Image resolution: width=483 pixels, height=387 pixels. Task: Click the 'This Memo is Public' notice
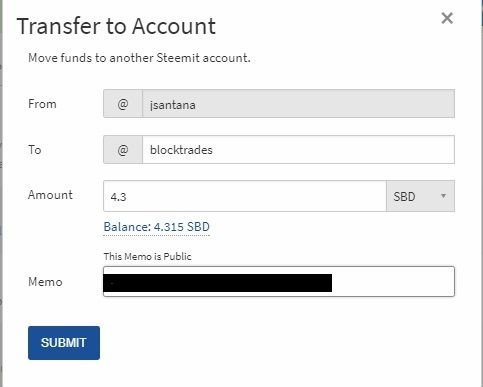click(x=148, y=256)
